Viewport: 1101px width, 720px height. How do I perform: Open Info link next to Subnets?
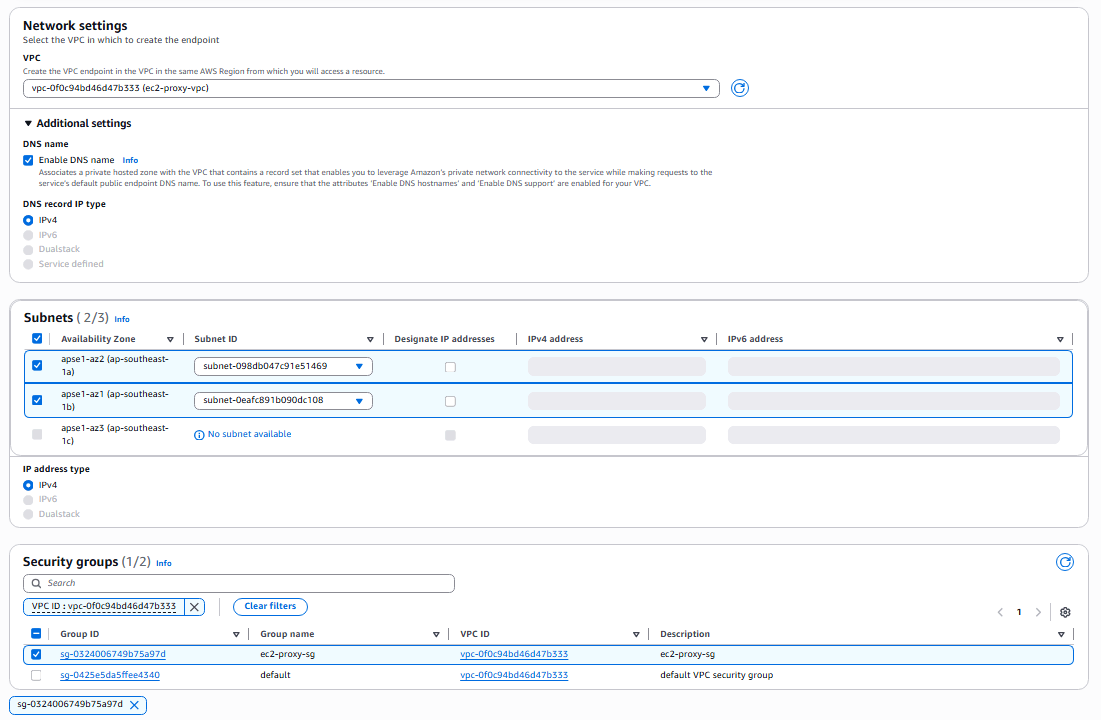(122, 319)
